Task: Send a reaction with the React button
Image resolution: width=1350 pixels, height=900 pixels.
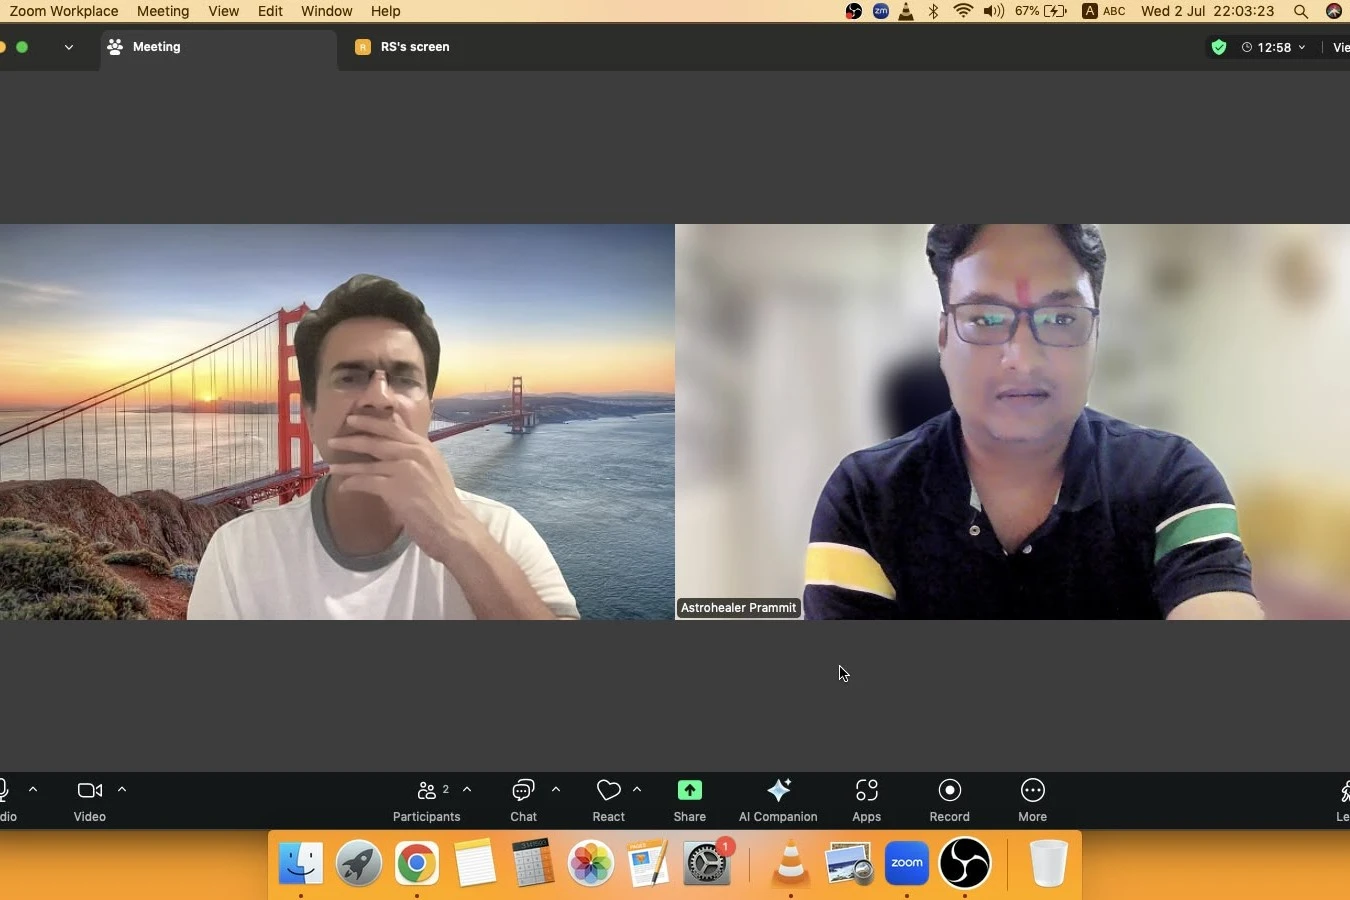Action: coord(608,800)
